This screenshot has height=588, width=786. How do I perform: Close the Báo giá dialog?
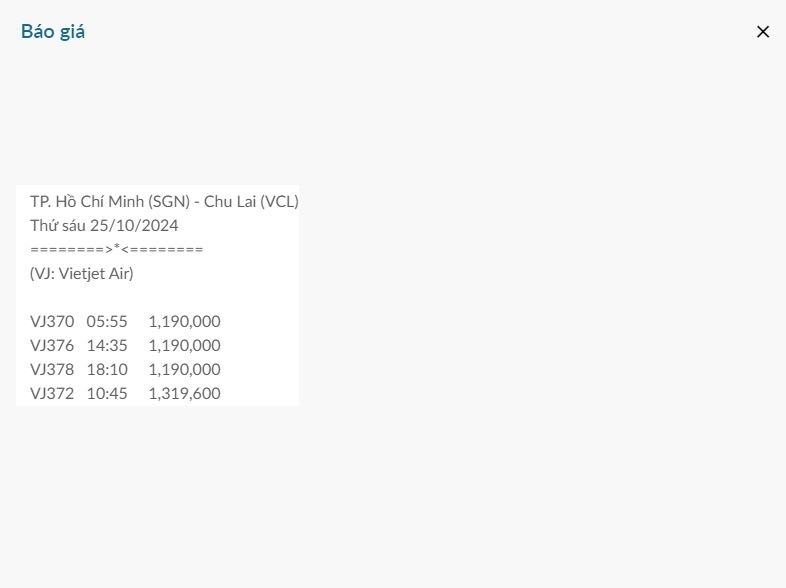coord(763,32)
